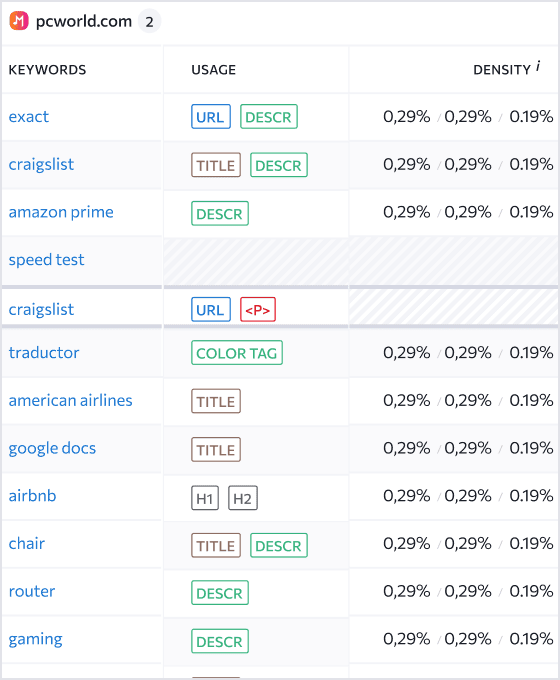Open the 'gaming' keyword link
This screenshot has width=560, height=680.
click(36, 639)
